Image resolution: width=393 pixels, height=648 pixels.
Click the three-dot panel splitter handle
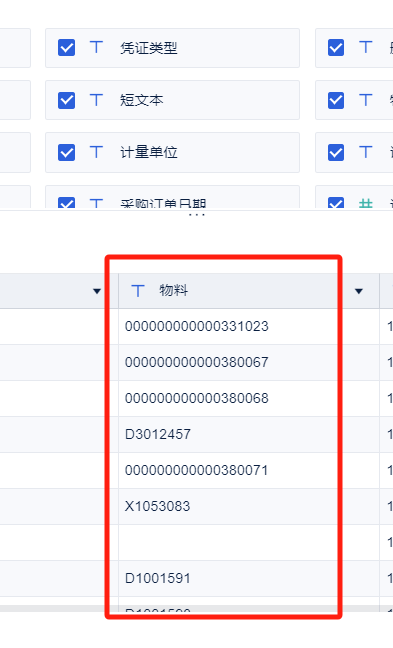pyautogui.click(x=197, y=214)
